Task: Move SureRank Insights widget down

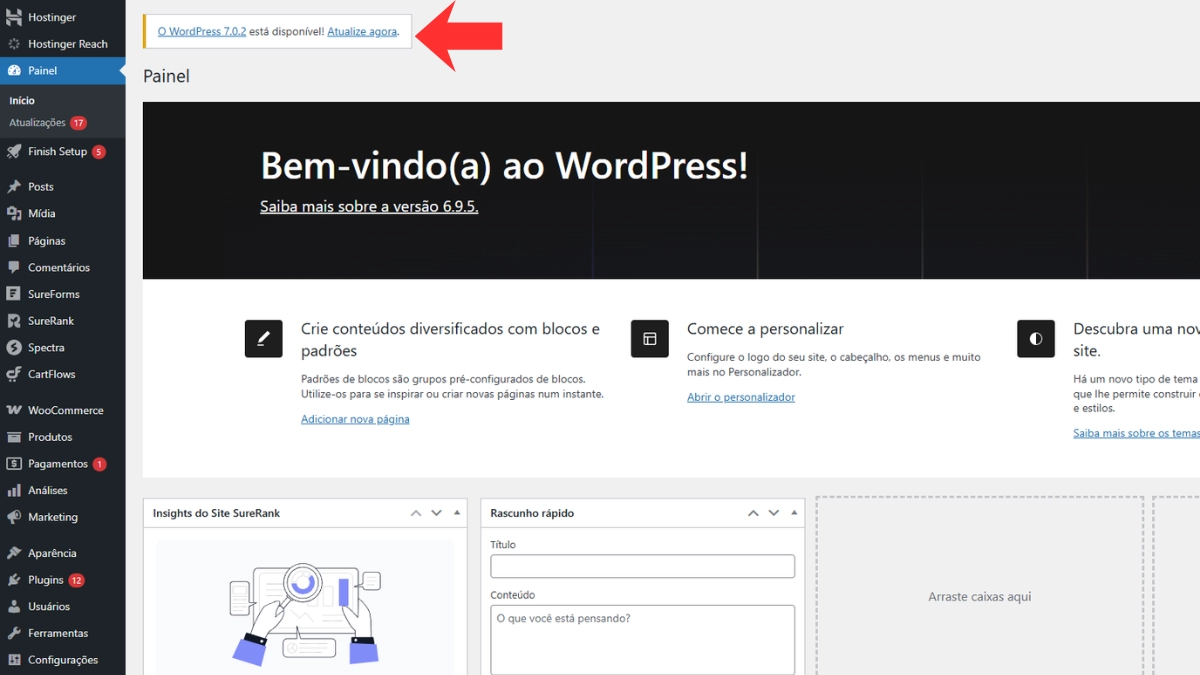Action: [437, 513]
